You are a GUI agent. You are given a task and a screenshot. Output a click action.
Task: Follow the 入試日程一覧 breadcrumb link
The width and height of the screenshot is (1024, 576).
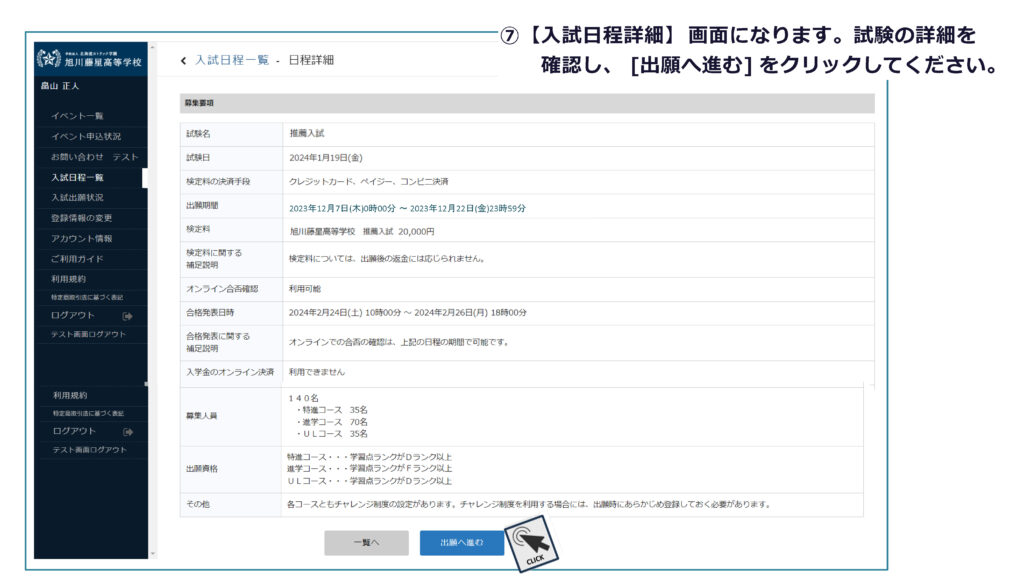pyautogui.click(x=232, y=61)
